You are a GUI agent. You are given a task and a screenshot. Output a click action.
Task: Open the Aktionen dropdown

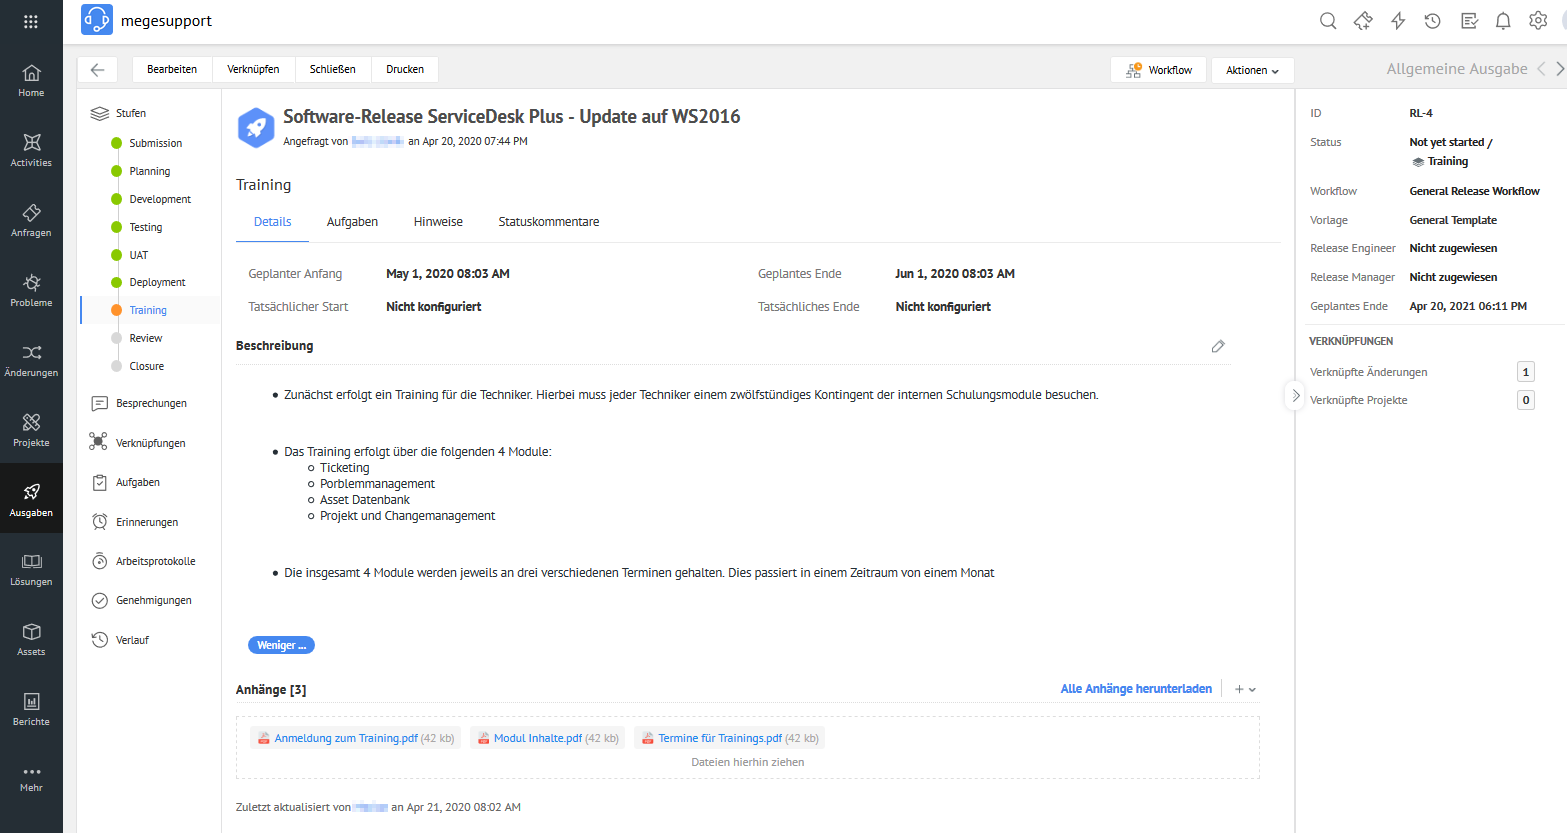click(1253, 70)
